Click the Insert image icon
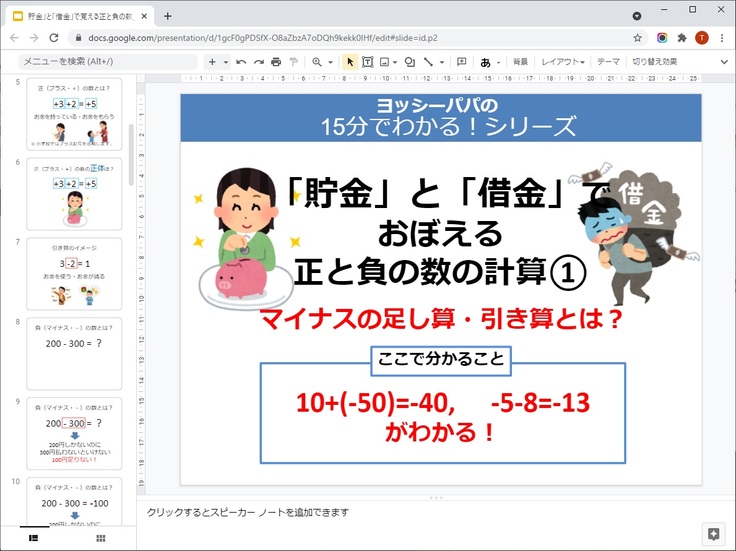This screenshot has height=551, width=736. pos(387,62)
